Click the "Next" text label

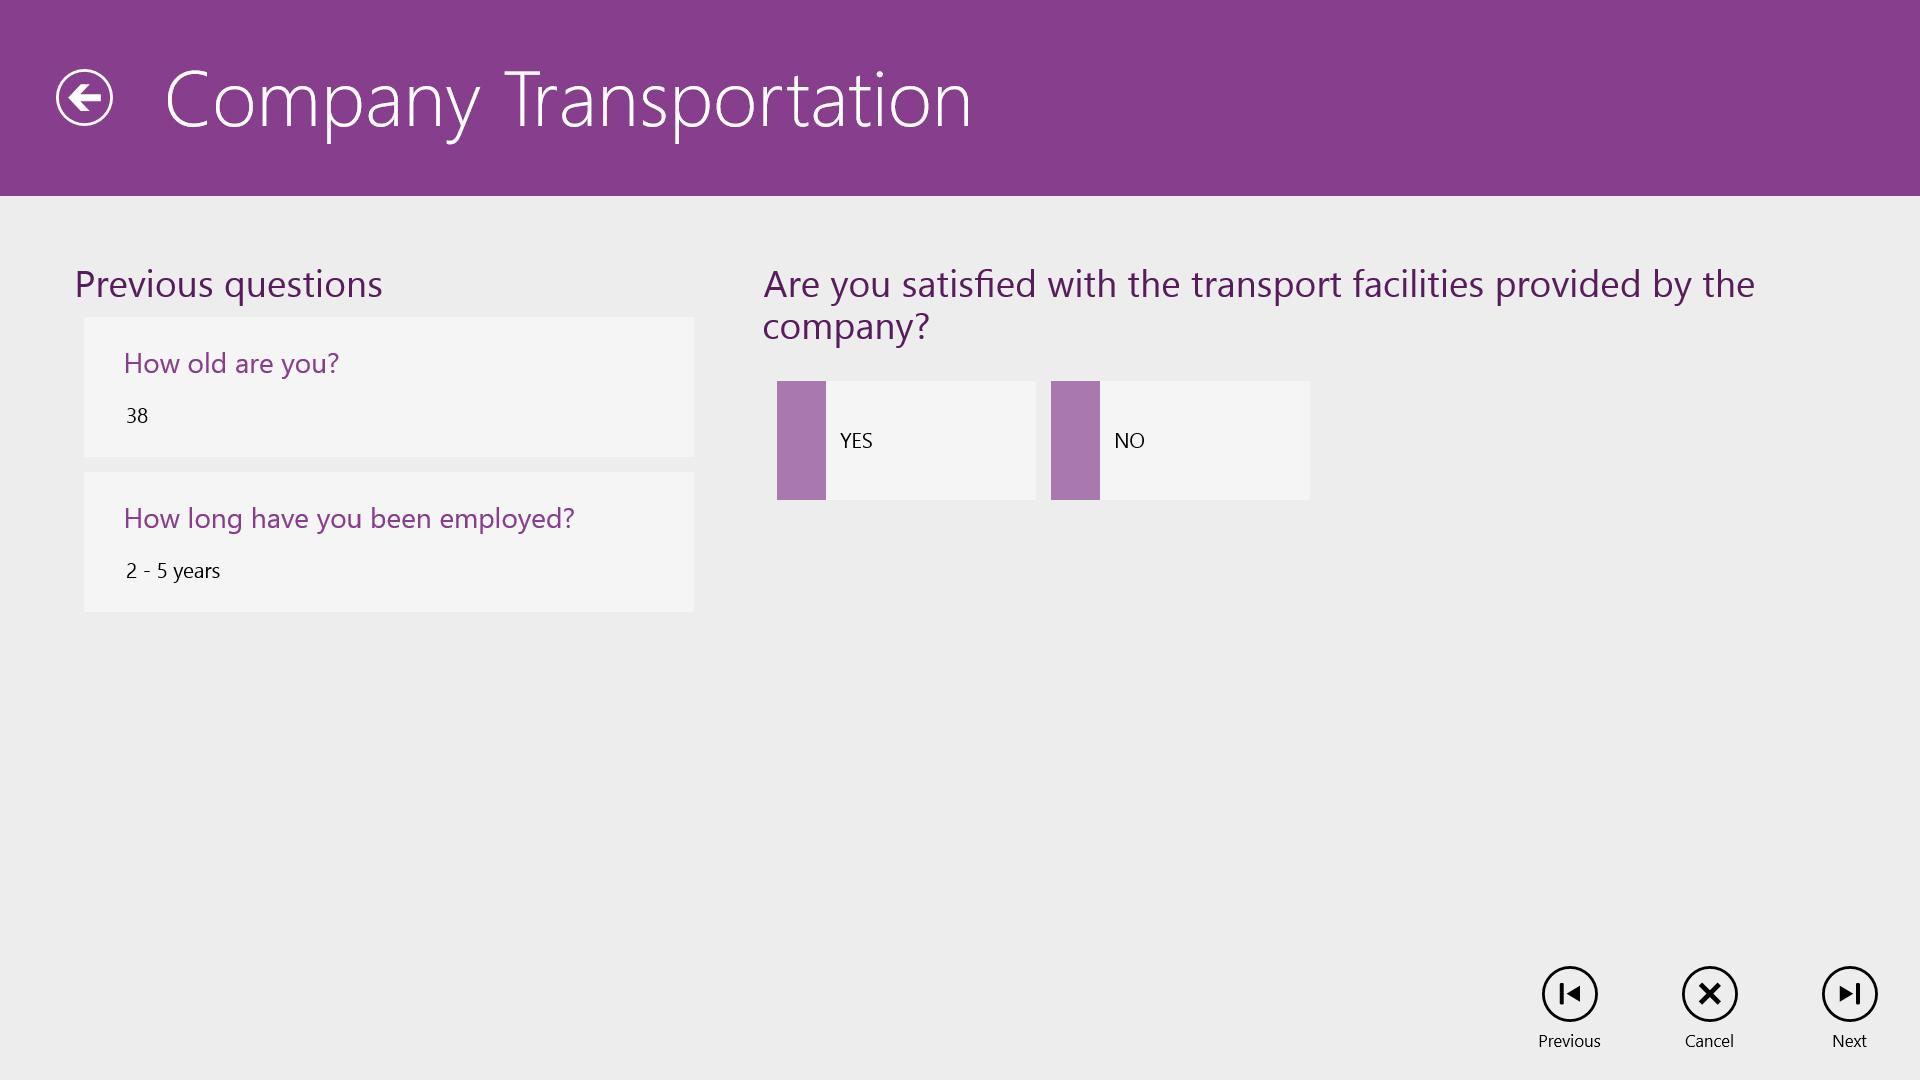(1849, 1041)
